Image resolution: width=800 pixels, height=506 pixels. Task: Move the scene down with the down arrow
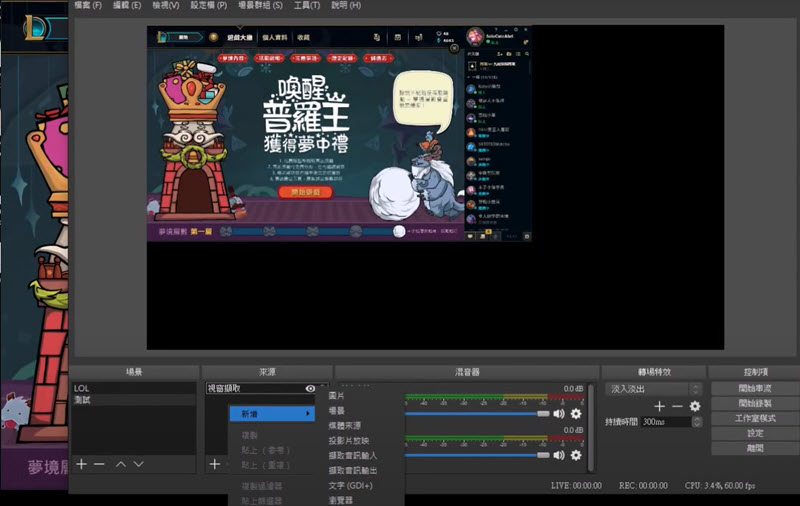[x=138, y=464]
